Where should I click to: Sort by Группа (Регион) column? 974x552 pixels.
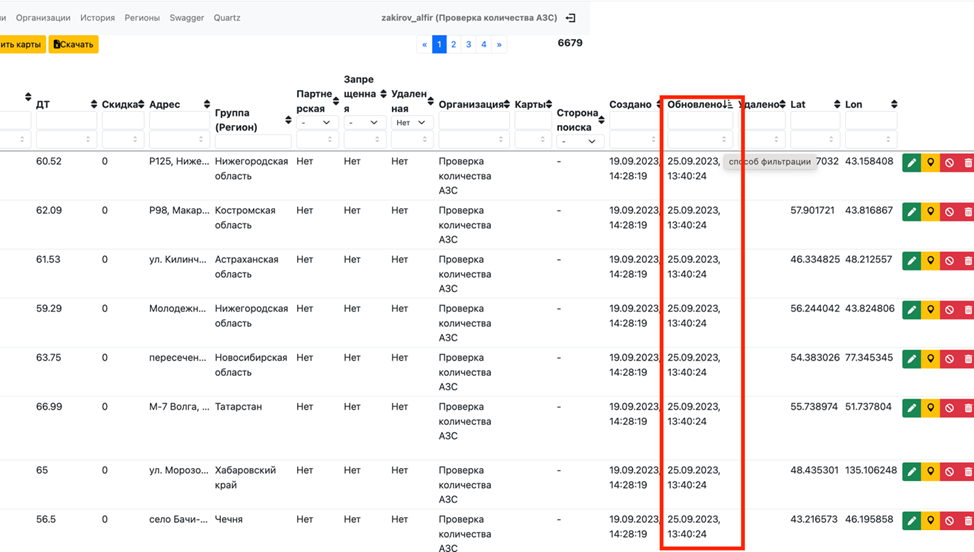click(288, 120)
